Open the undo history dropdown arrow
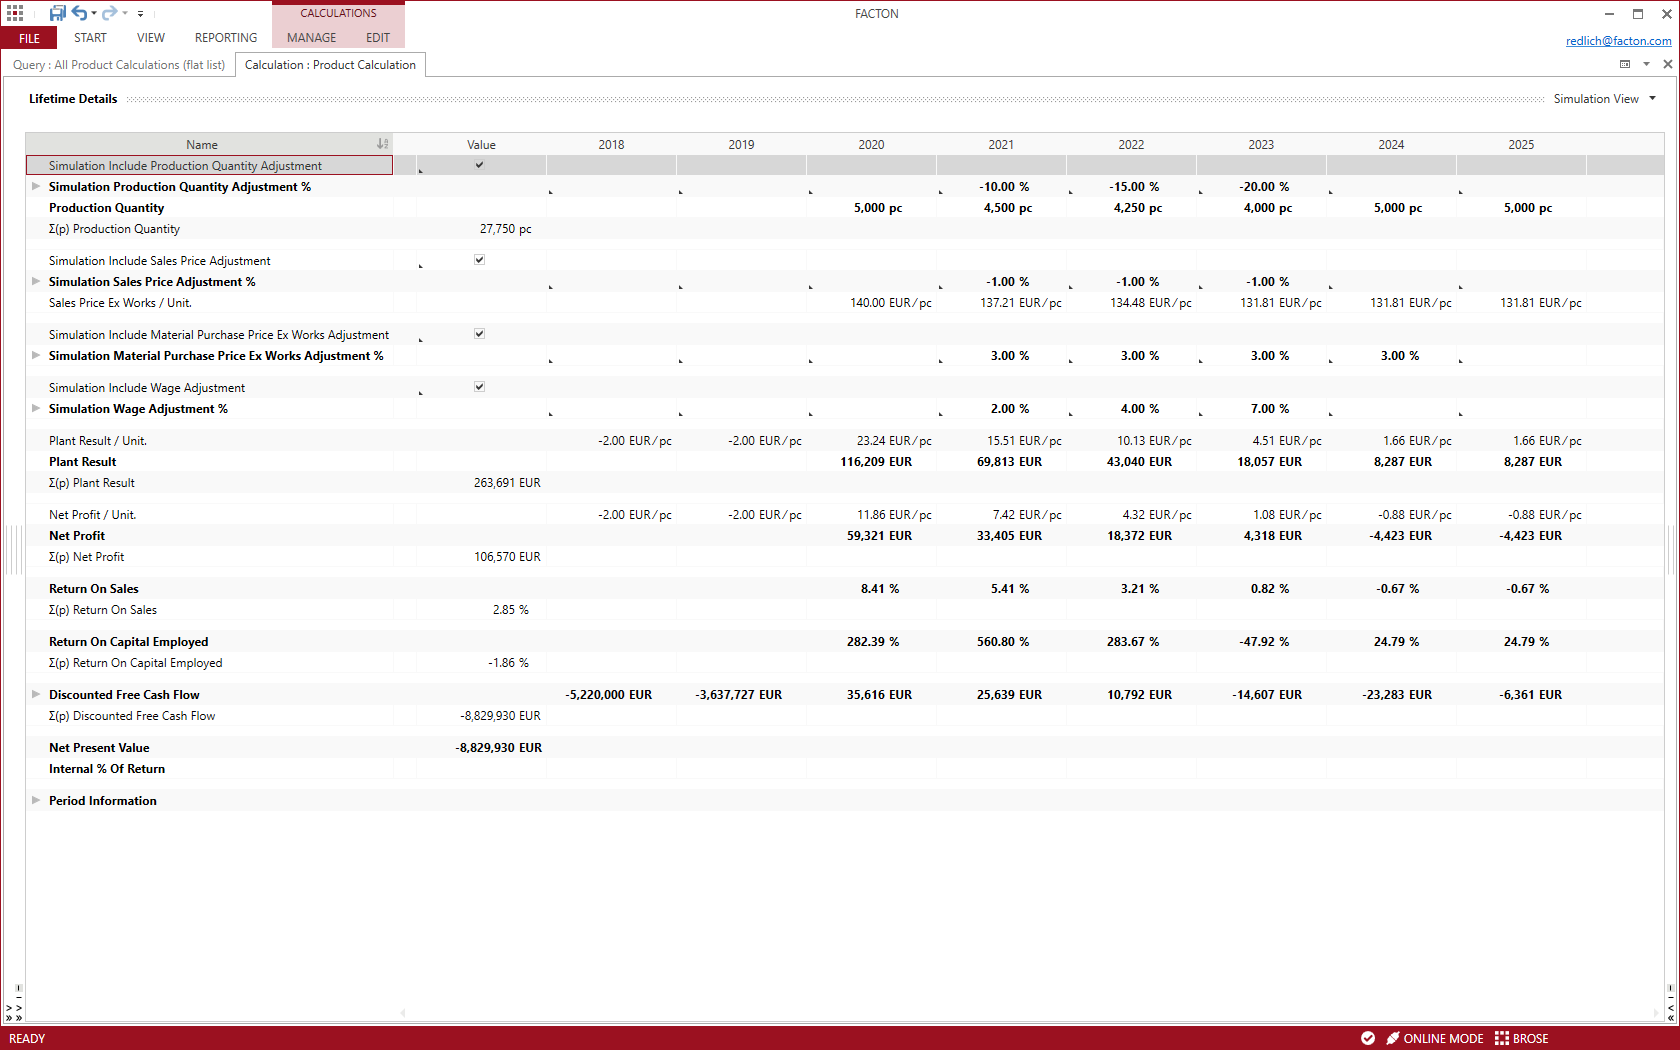Image resolution: width=1680 pixels, height=1050 pixels. pyautogui.click(x=94, y=13)
